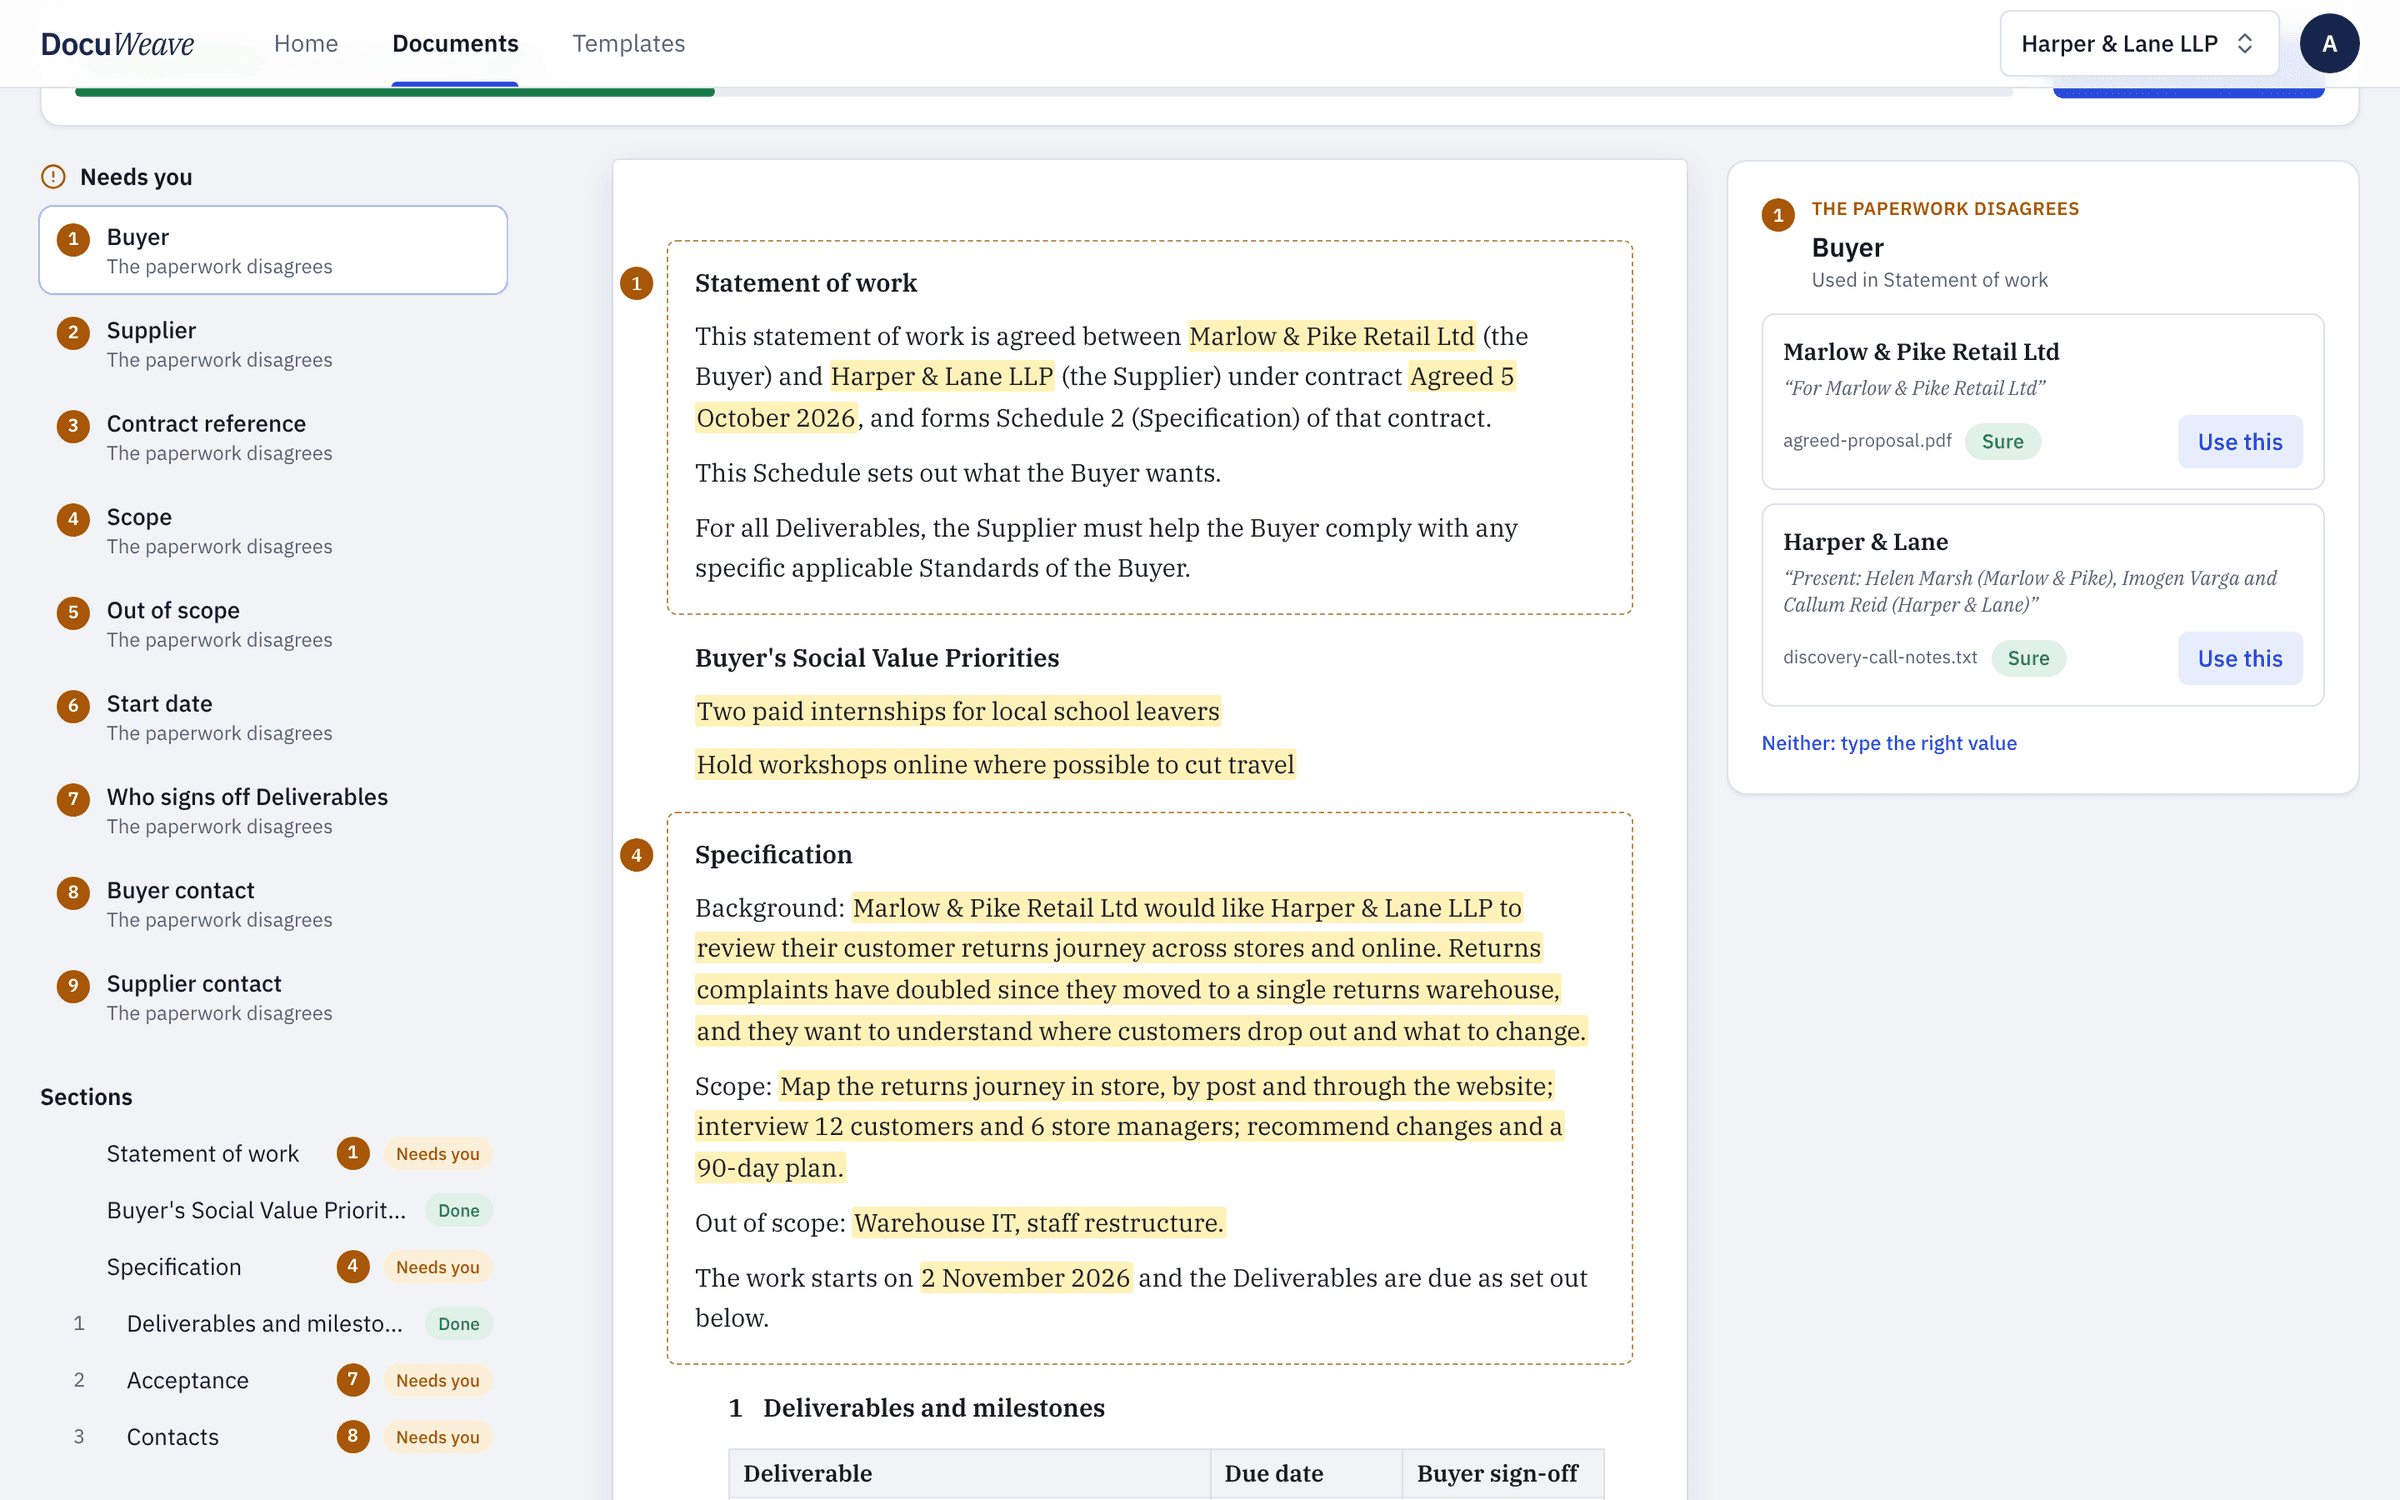Select issue badge 1 beside Statement of work heading
This screenshot has height=1500, width=2400.
tap(636, 283)
